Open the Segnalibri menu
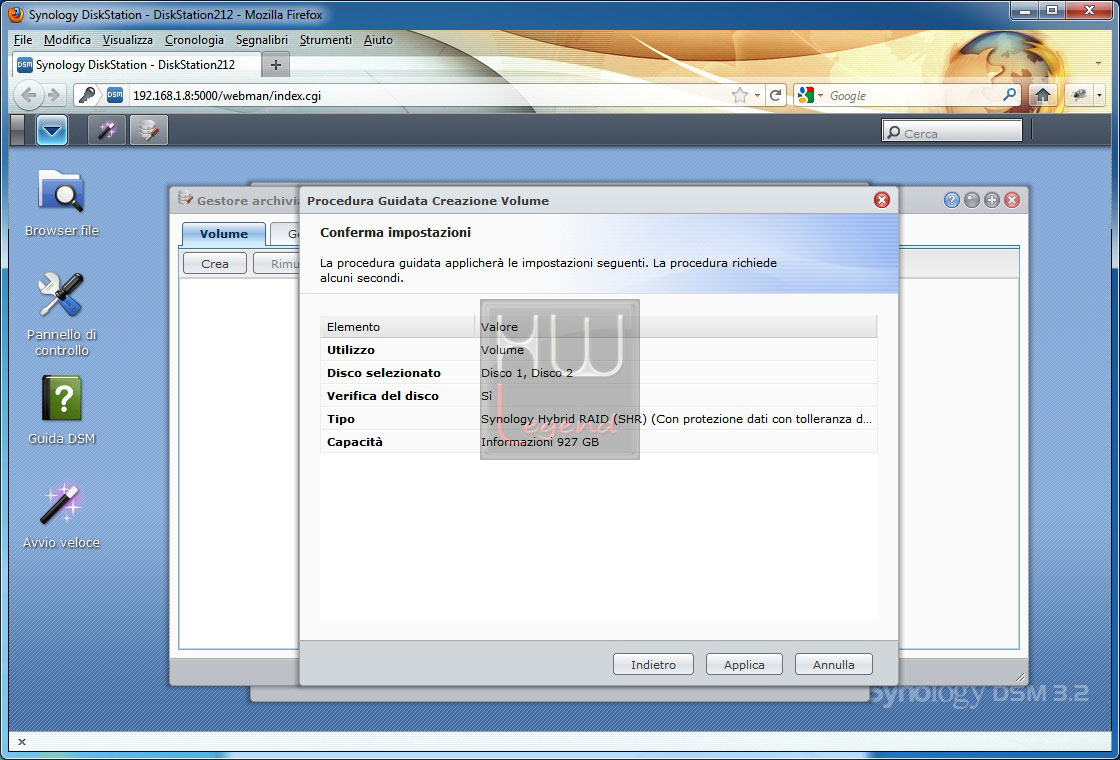 261,40
